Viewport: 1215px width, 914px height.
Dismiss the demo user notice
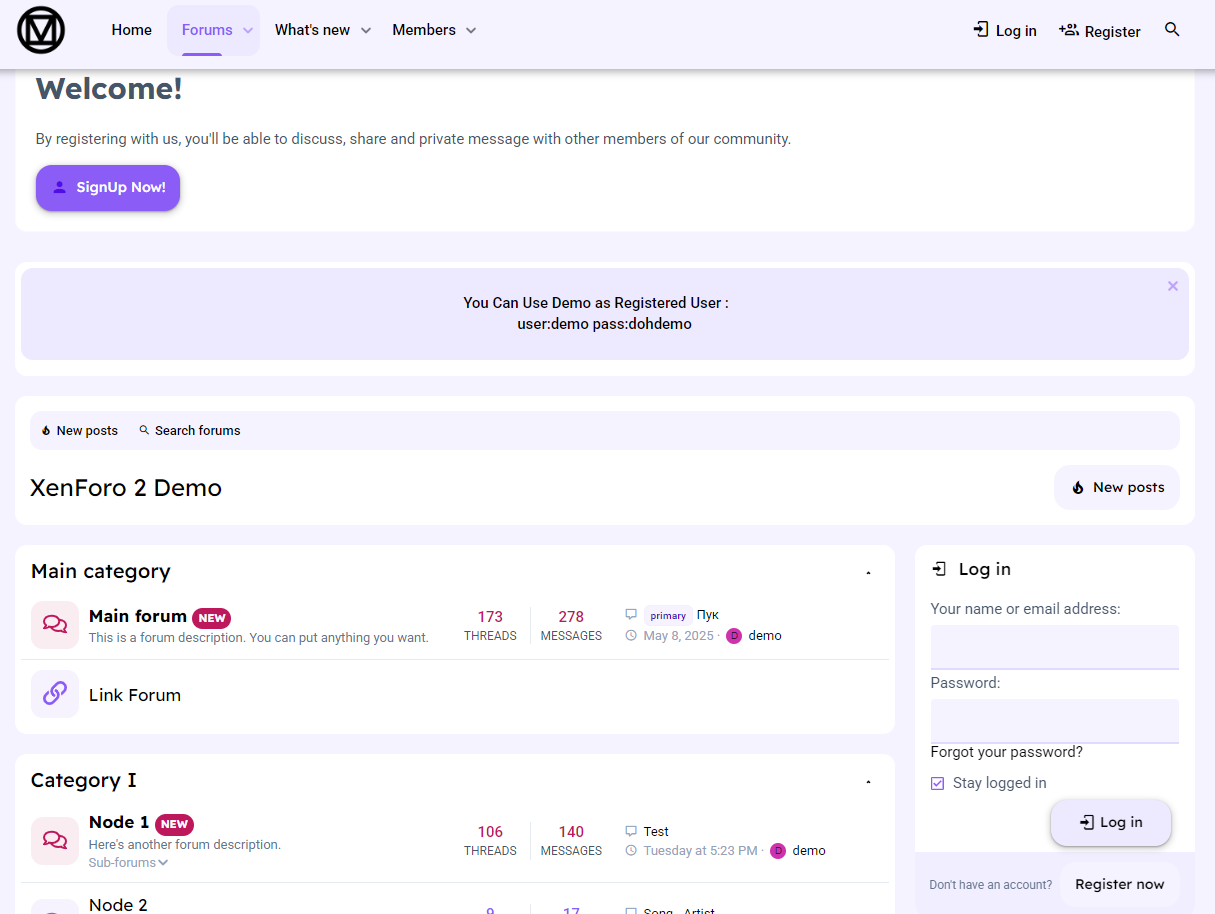1173,286
